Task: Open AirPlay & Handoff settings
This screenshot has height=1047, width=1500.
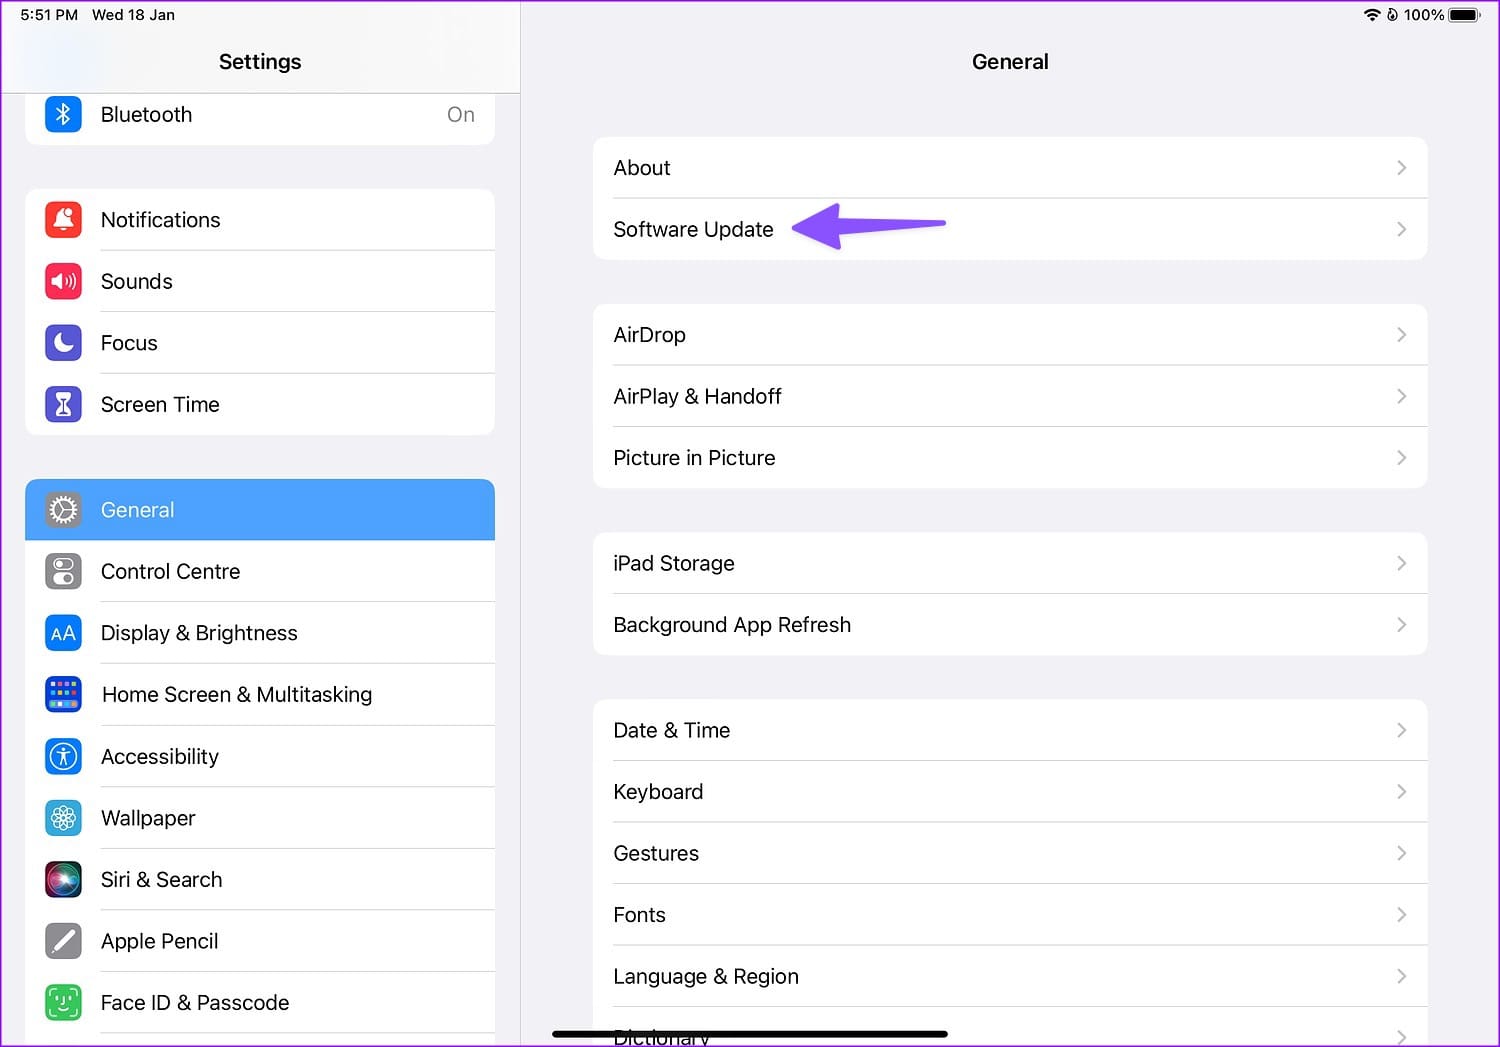Action: pyautogui.click(x=1010, y=396)
